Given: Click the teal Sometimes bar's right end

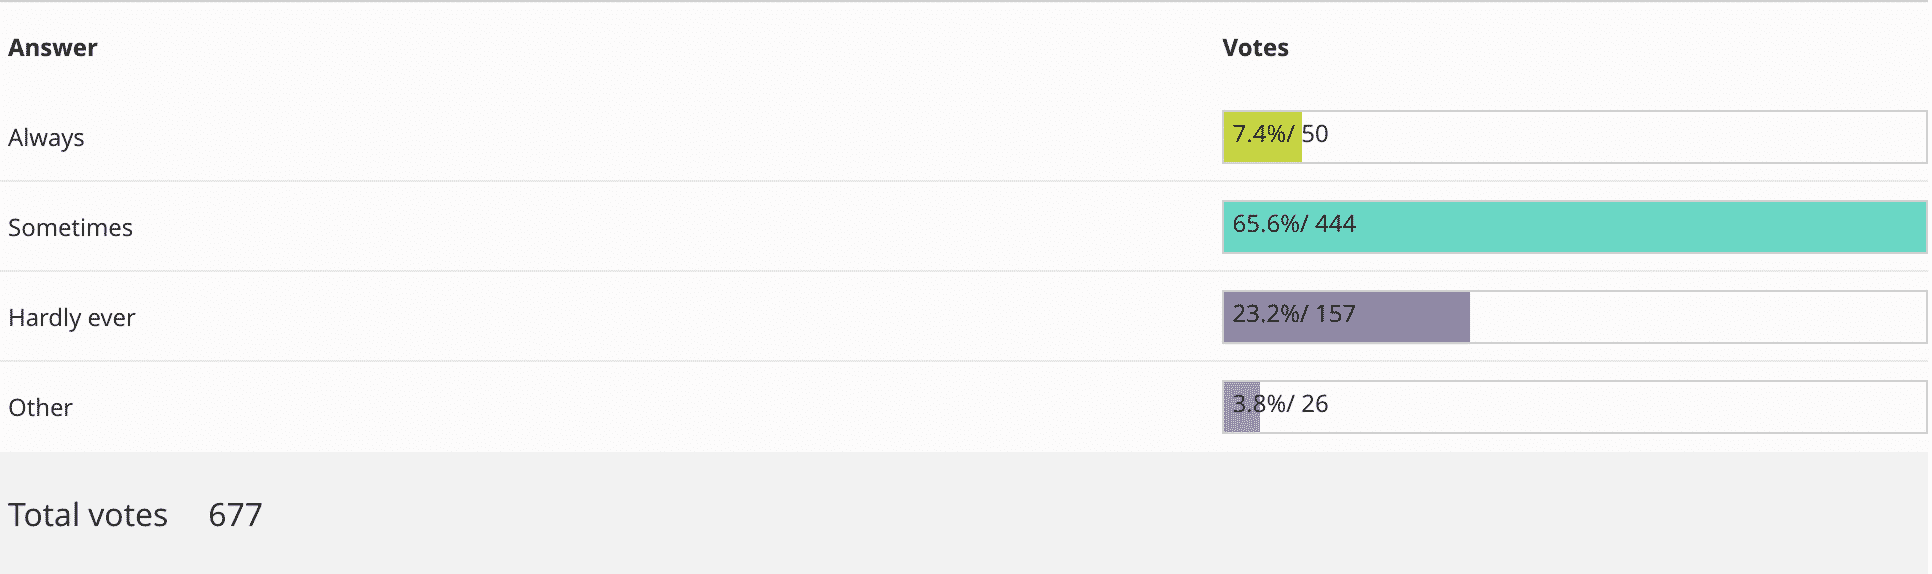Looking at the screenshot, I should click(1900, 227).
